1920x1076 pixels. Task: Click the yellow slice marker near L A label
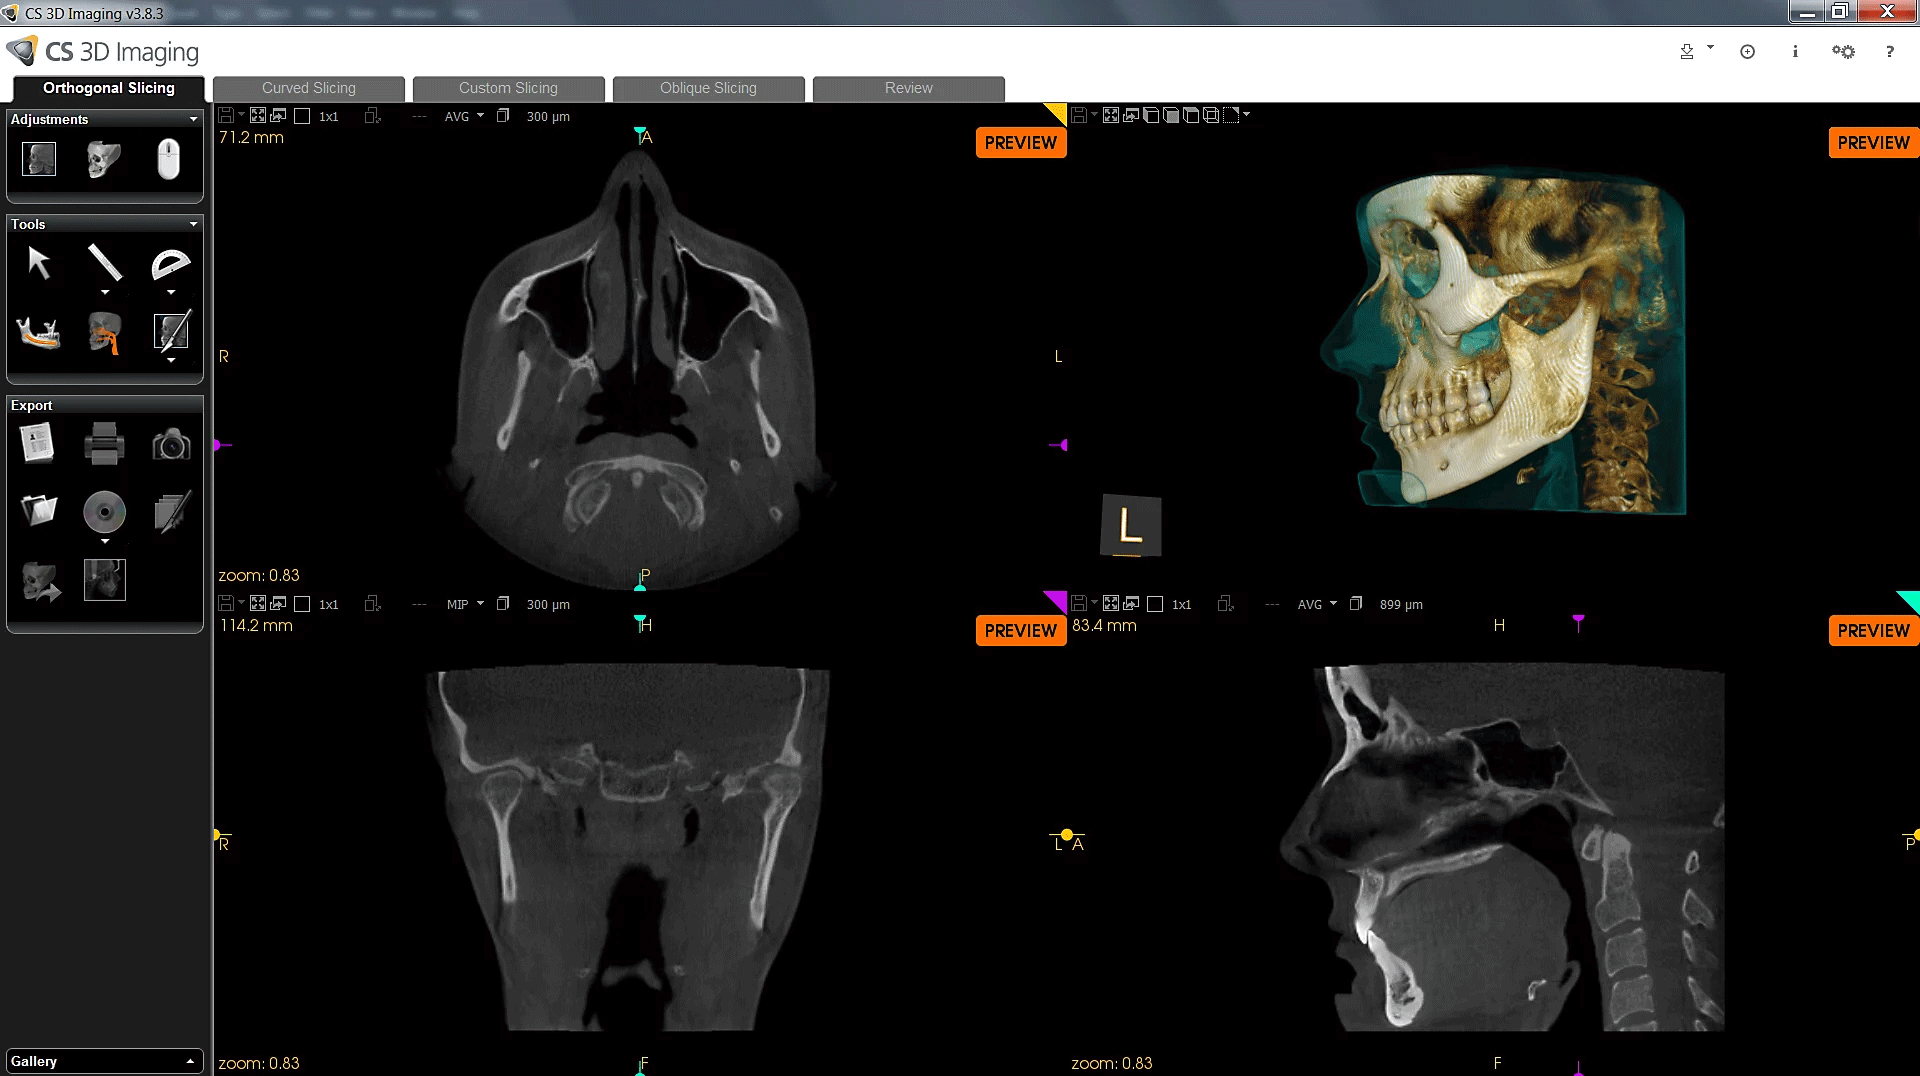pyautogui.click(x=1067, y=835)
